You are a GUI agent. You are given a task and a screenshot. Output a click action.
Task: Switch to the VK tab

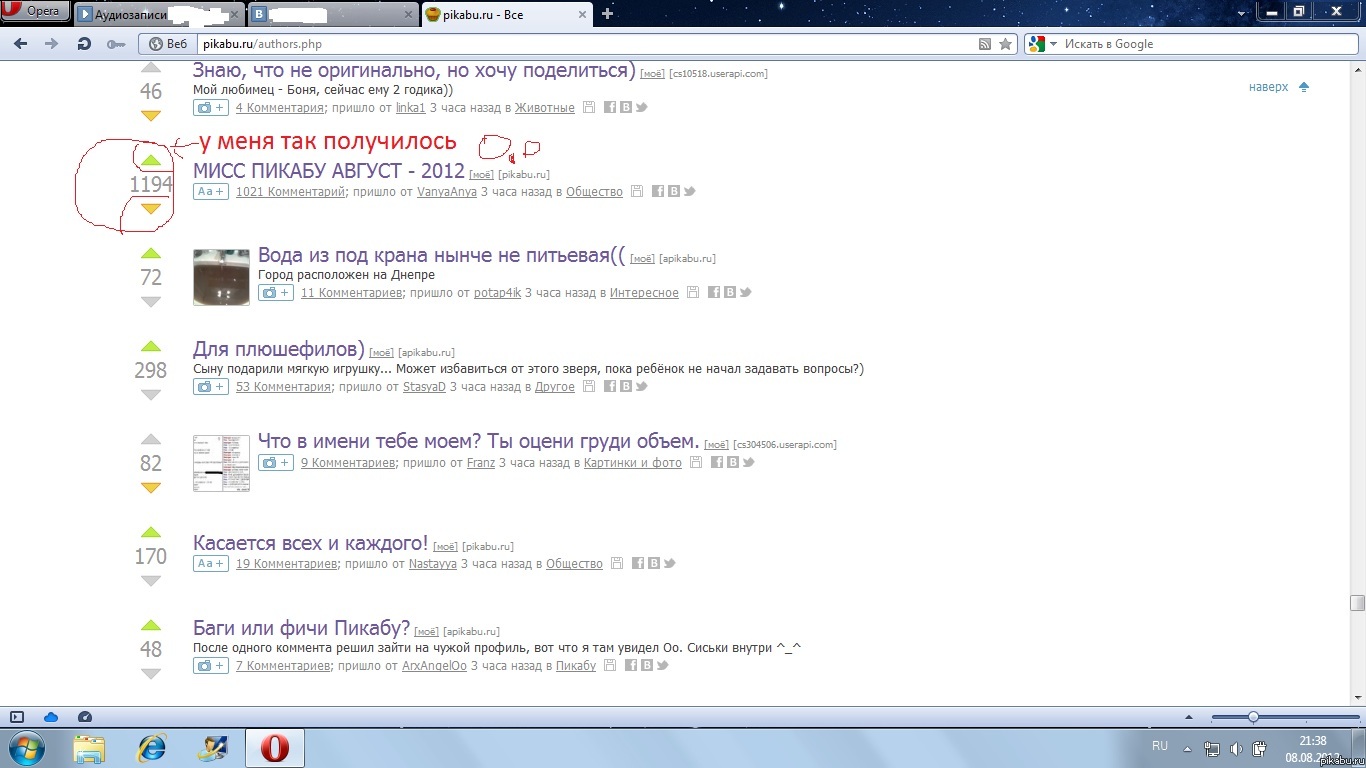tap(334, 14)
